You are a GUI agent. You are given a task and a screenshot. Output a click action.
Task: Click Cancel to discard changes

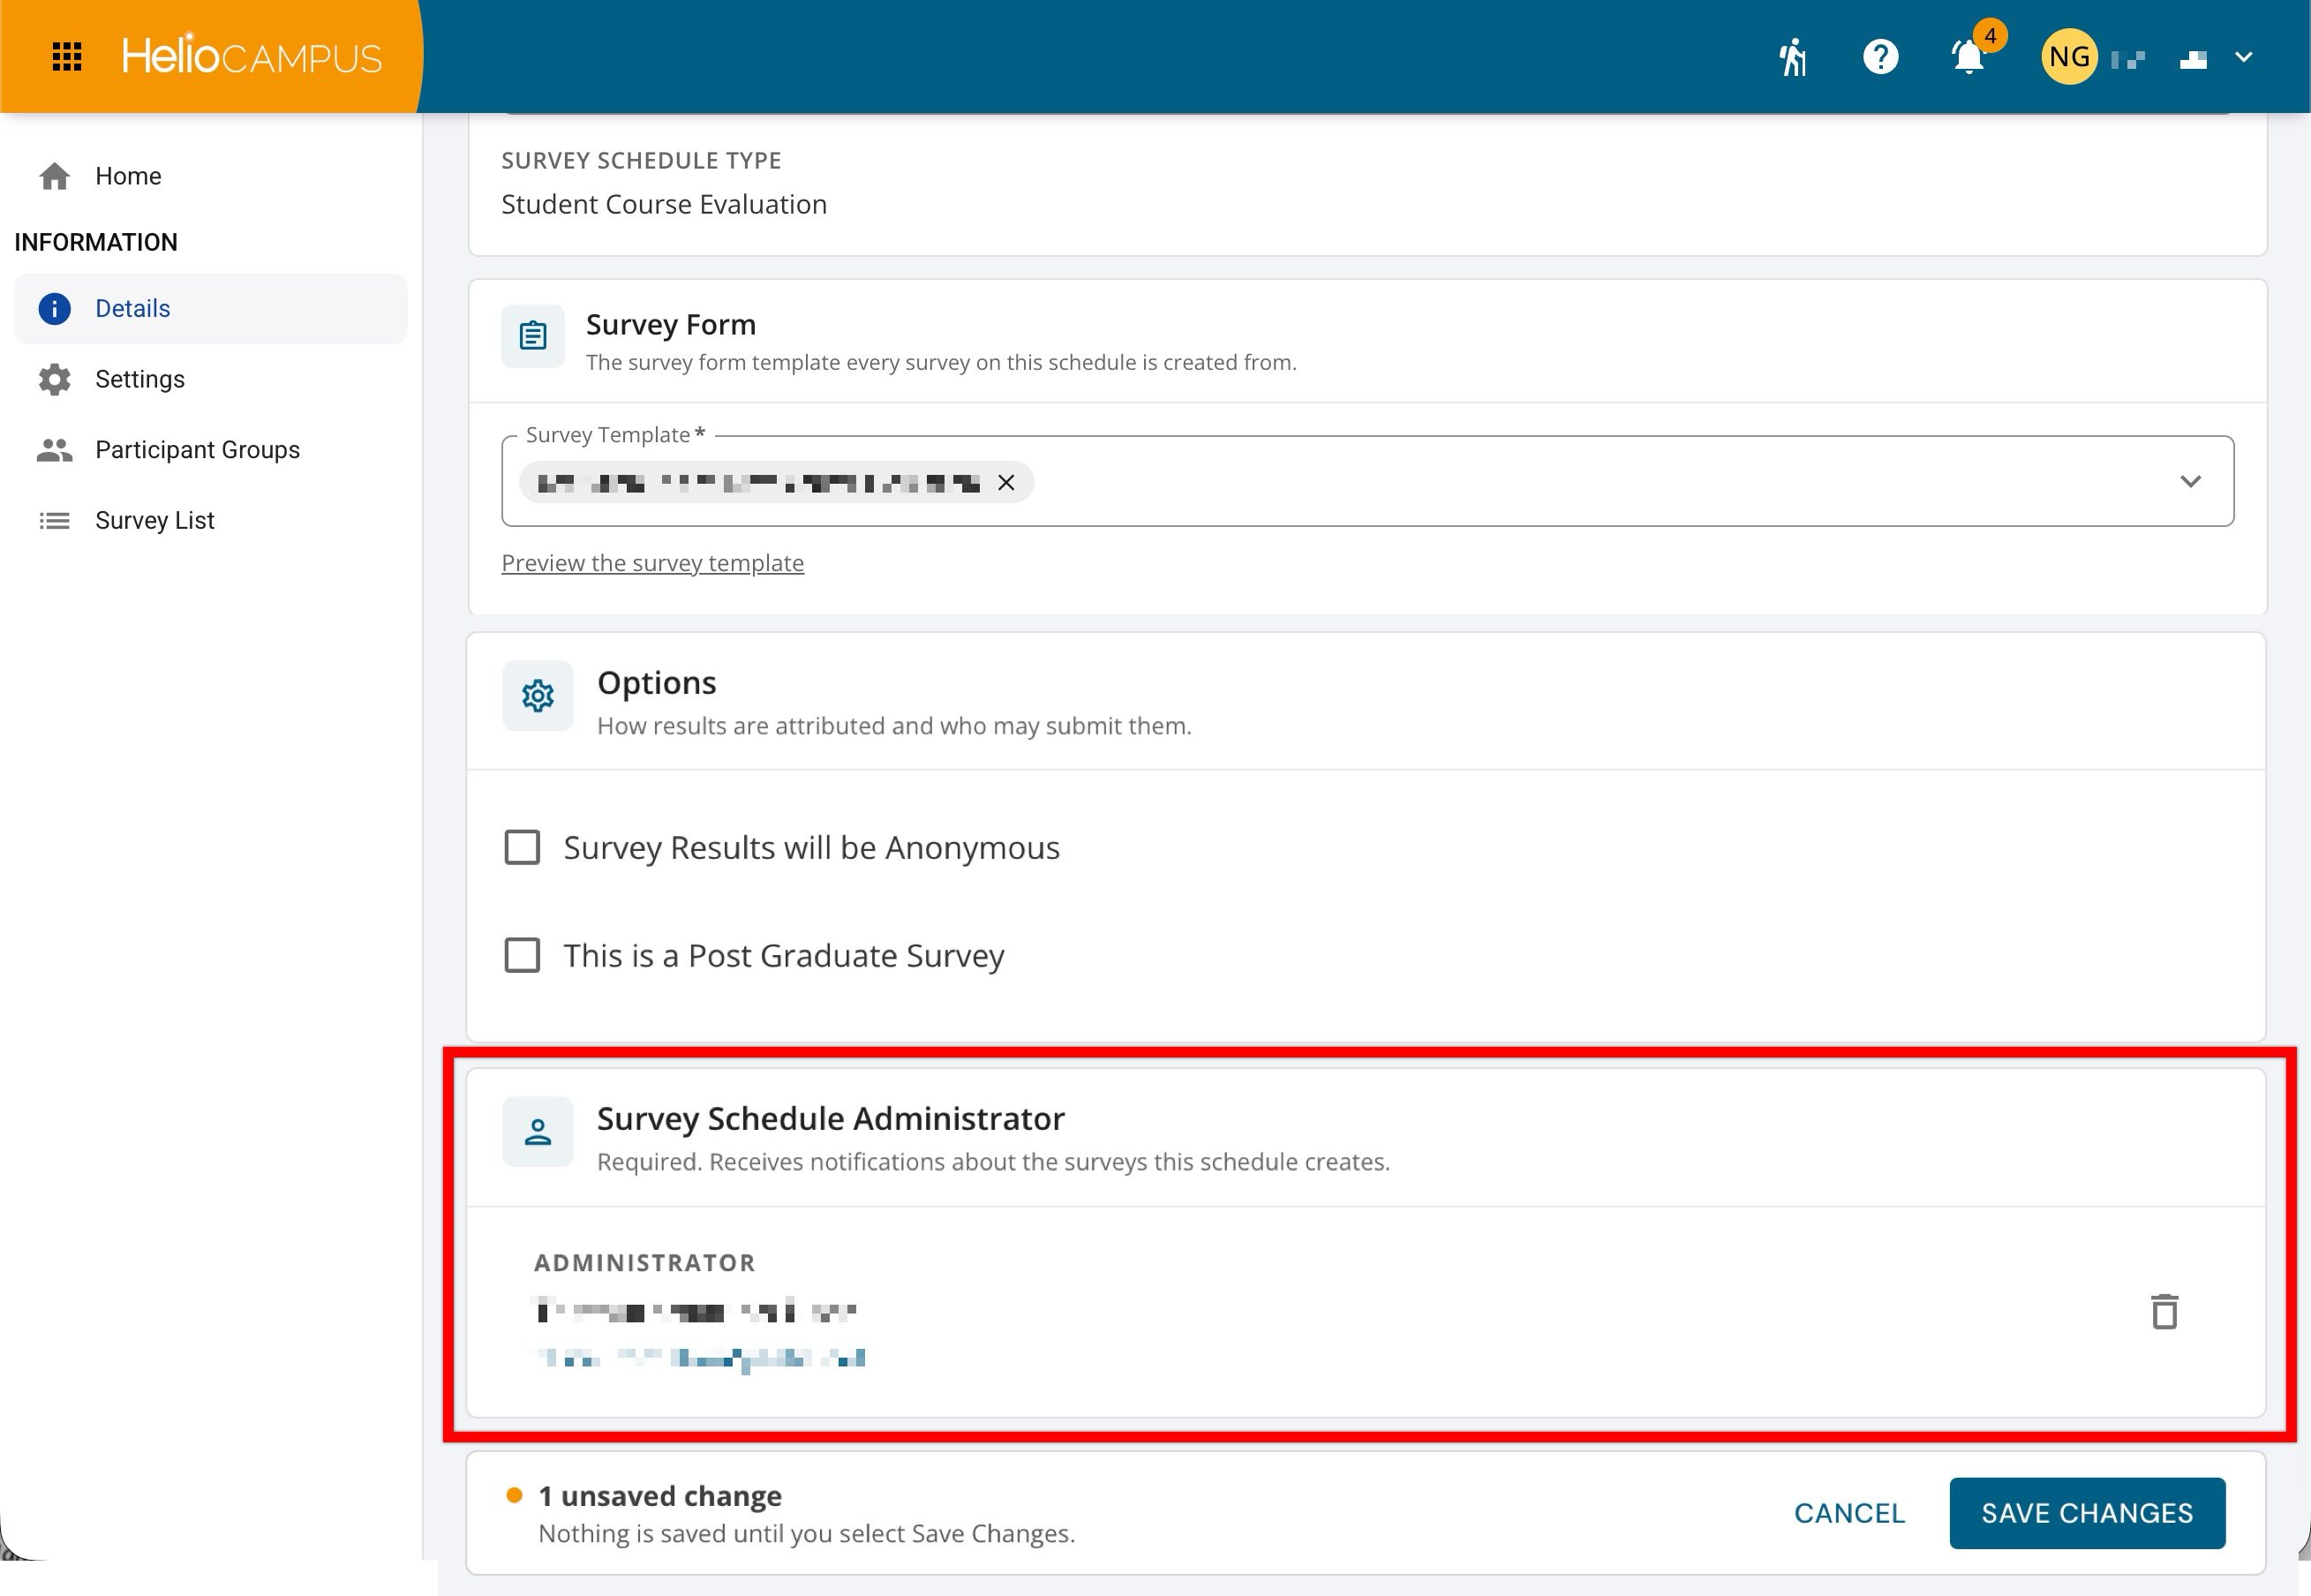pos(1849,1513)
